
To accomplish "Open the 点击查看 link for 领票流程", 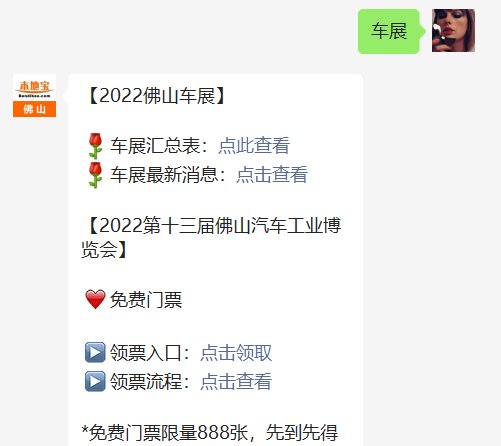I will point(236,381).
